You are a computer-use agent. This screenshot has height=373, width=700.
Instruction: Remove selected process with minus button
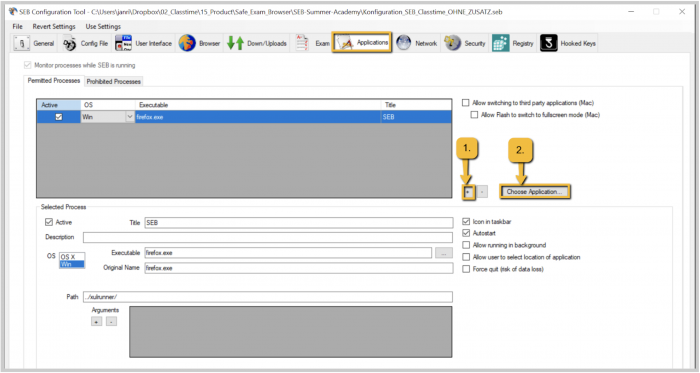[x=482, y=192]
